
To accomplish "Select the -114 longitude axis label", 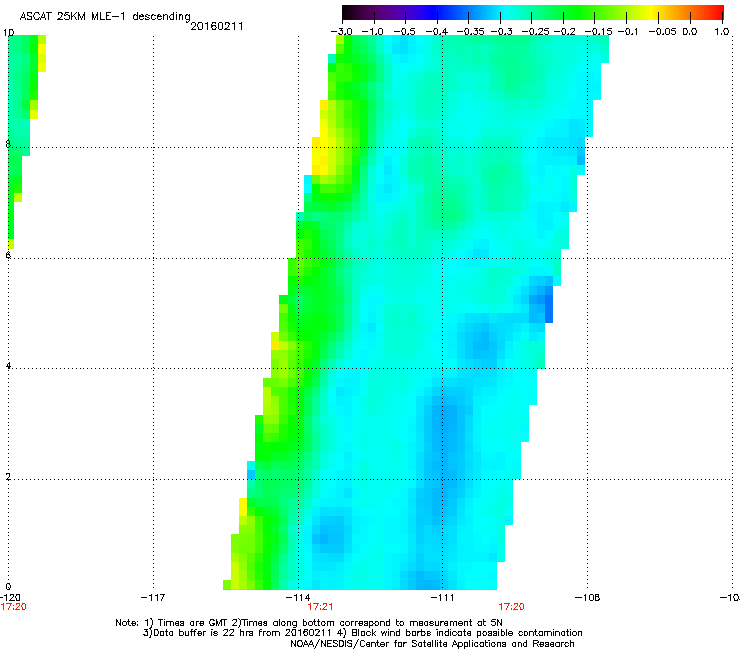I will (x=298, y=598).
